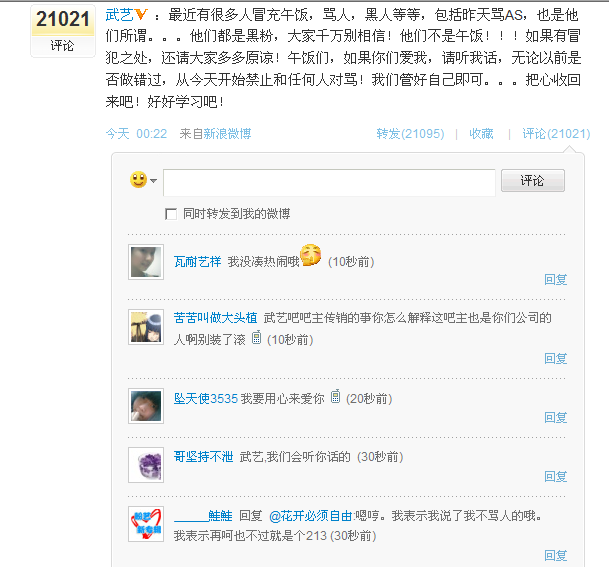Click the mobile phone icon in 苦苦叫做大头植 comment

point(256,337)
